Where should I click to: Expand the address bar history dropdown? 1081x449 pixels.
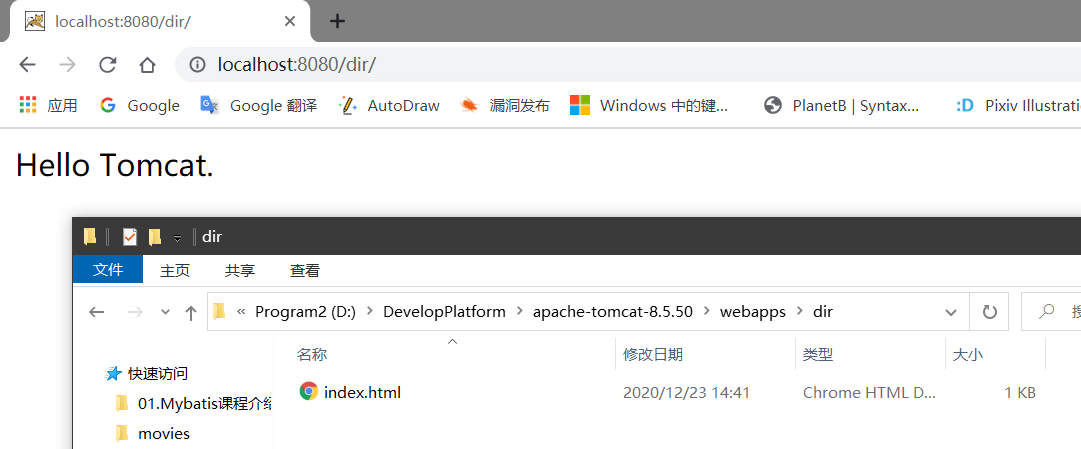tap(952, 312)
